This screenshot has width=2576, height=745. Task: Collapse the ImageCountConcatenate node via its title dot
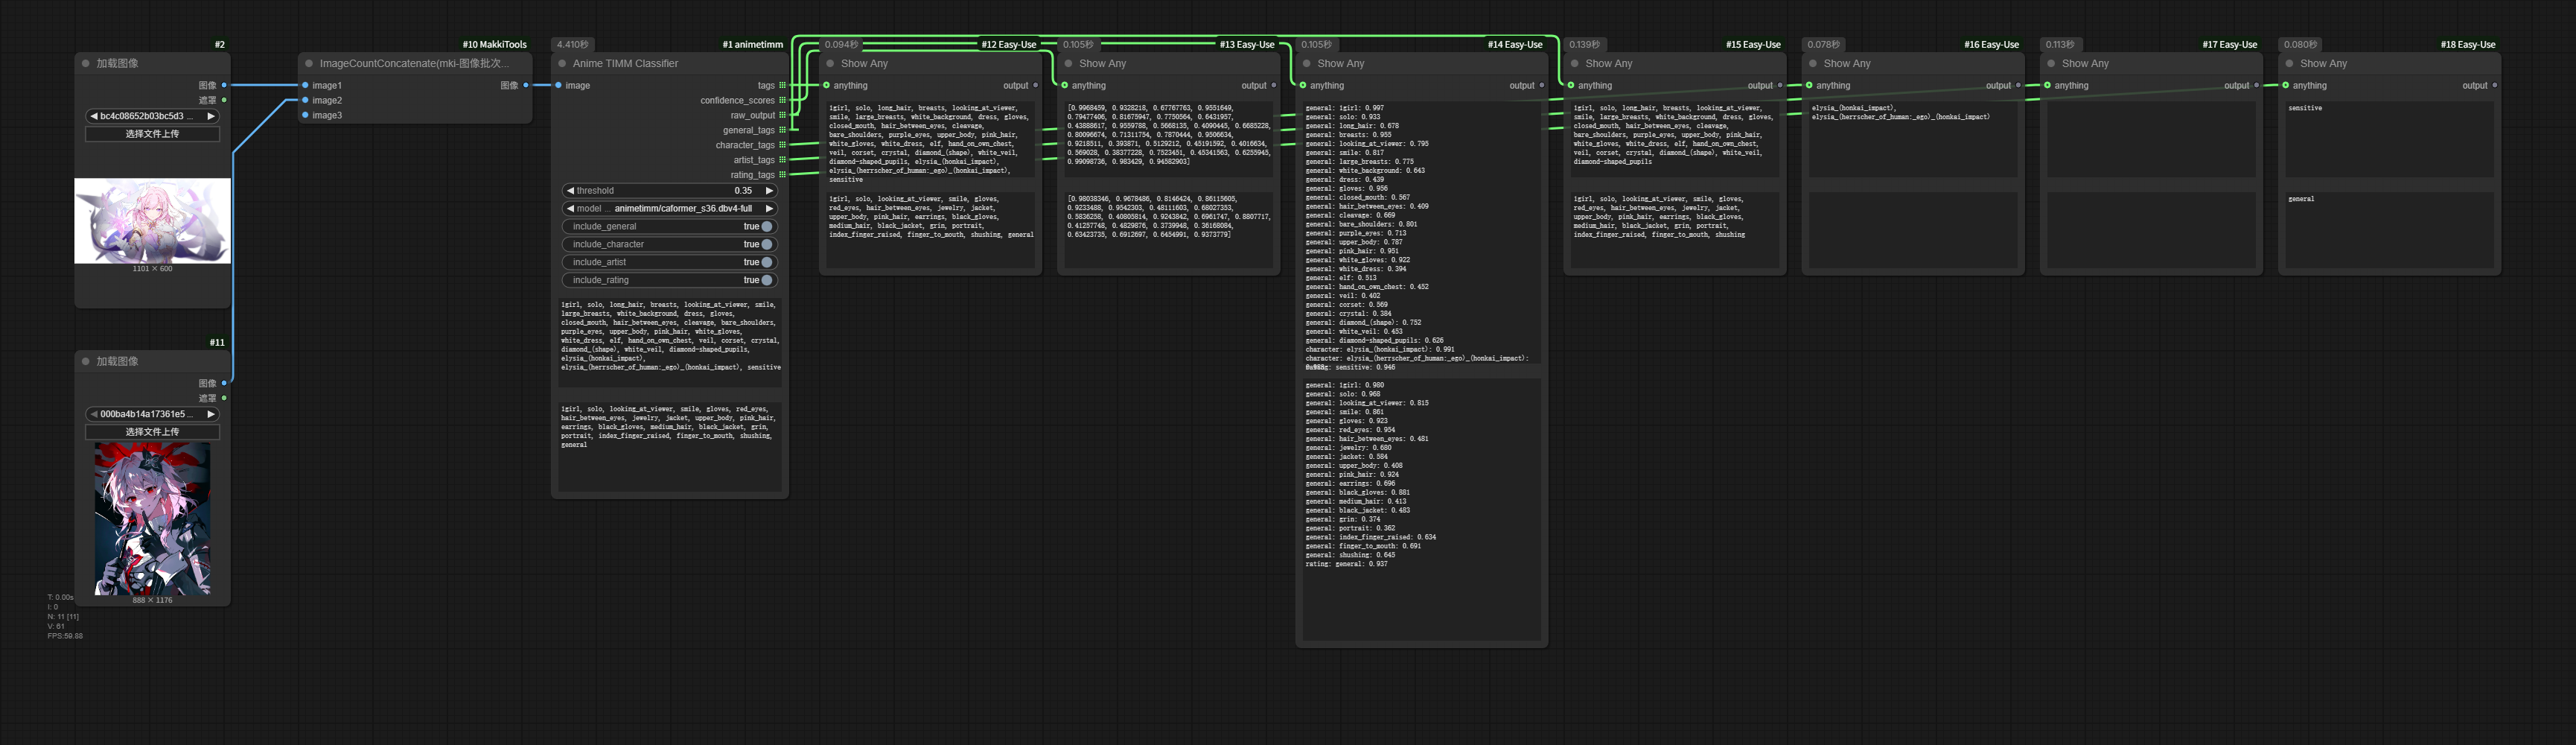tap(309, 63)
